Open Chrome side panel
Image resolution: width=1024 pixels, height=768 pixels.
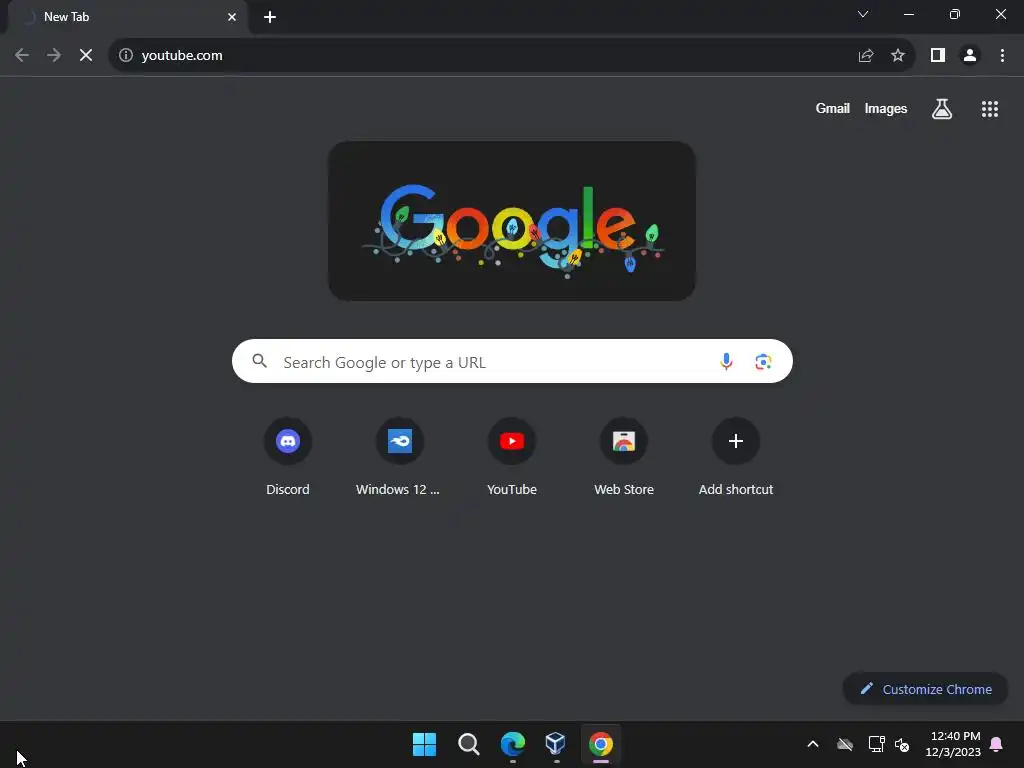click(938, 56)
